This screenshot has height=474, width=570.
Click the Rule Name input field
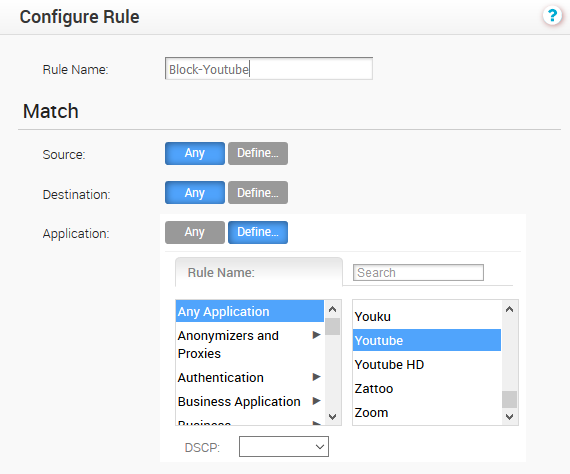coord(269,69)
